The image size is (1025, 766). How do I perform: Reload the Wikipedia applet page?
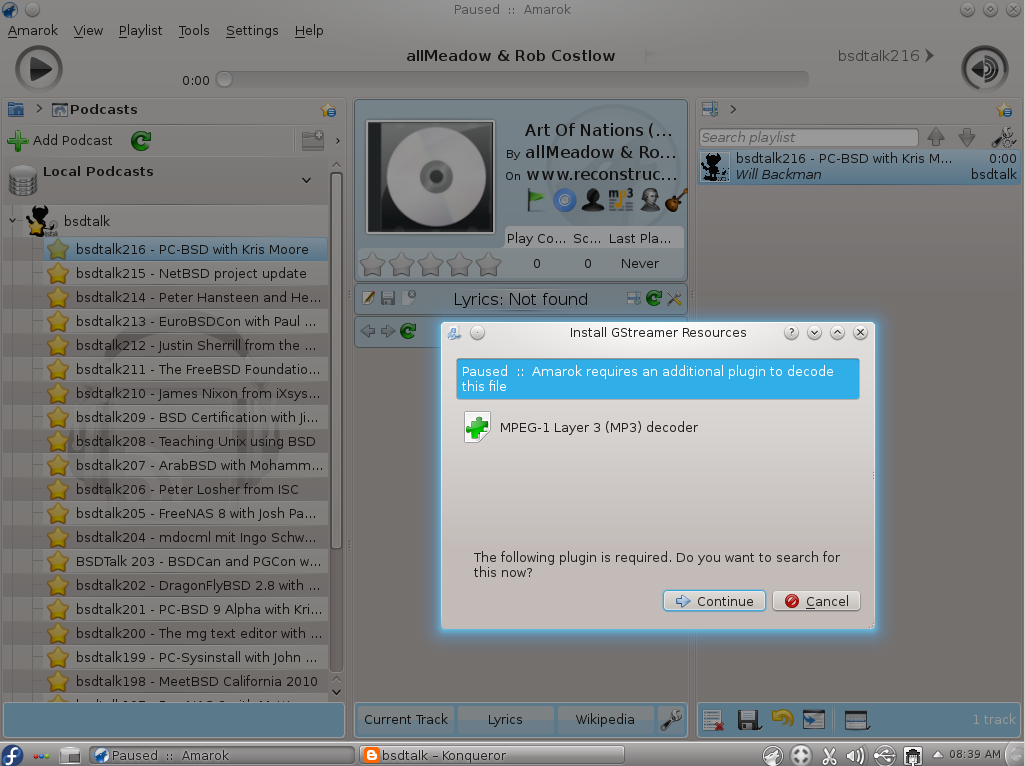click(x=408, y=331)
